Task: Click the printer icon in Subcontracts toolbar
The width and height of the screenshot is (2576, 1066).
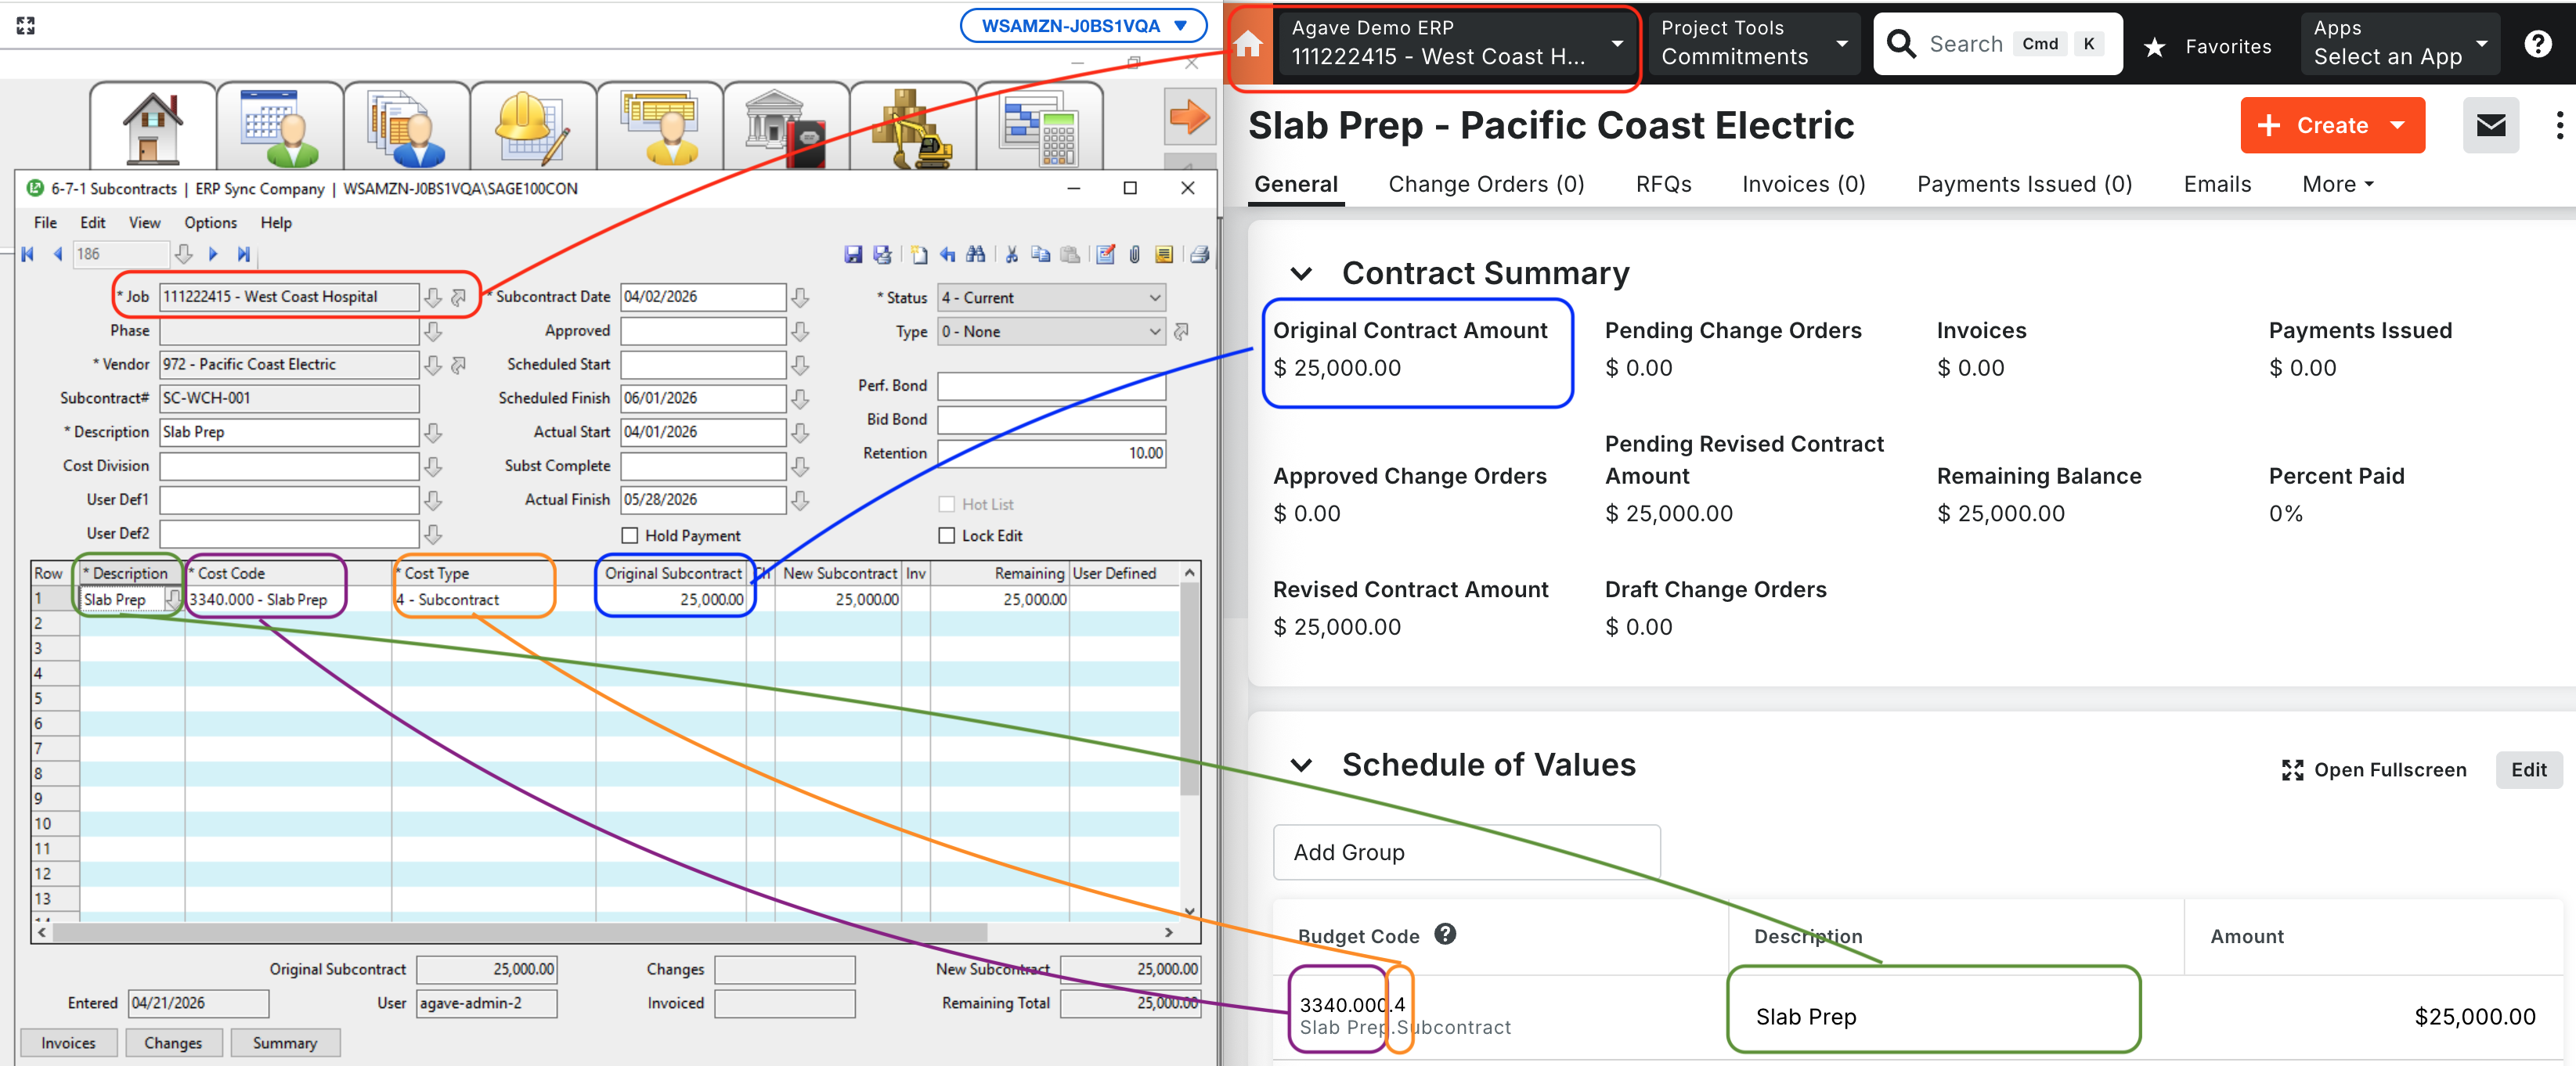Action: point(1200,255)
